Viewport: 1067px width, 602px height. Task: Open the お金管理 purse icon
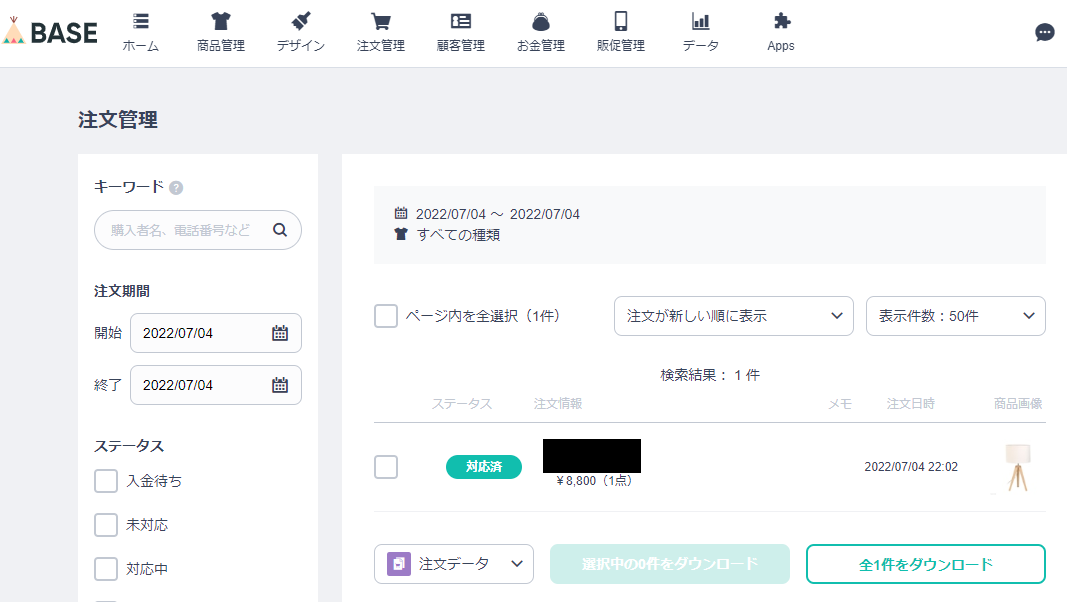click(x=540, y=22)
